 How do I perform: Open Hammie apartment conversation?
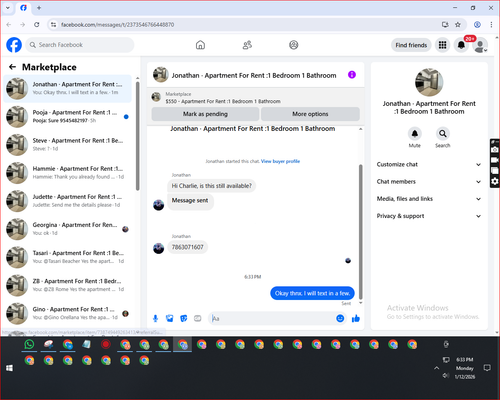pos(68,173)
